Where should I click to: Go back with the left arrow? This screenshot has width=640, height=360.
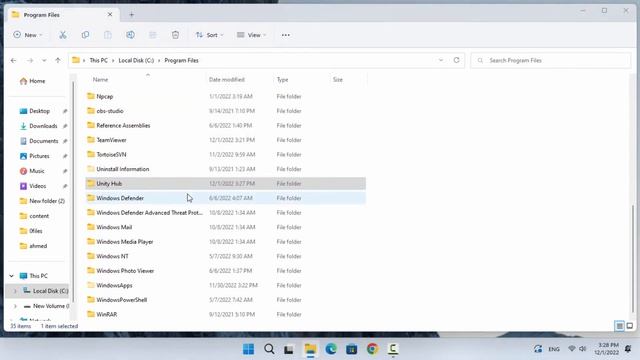coord(13,60)
